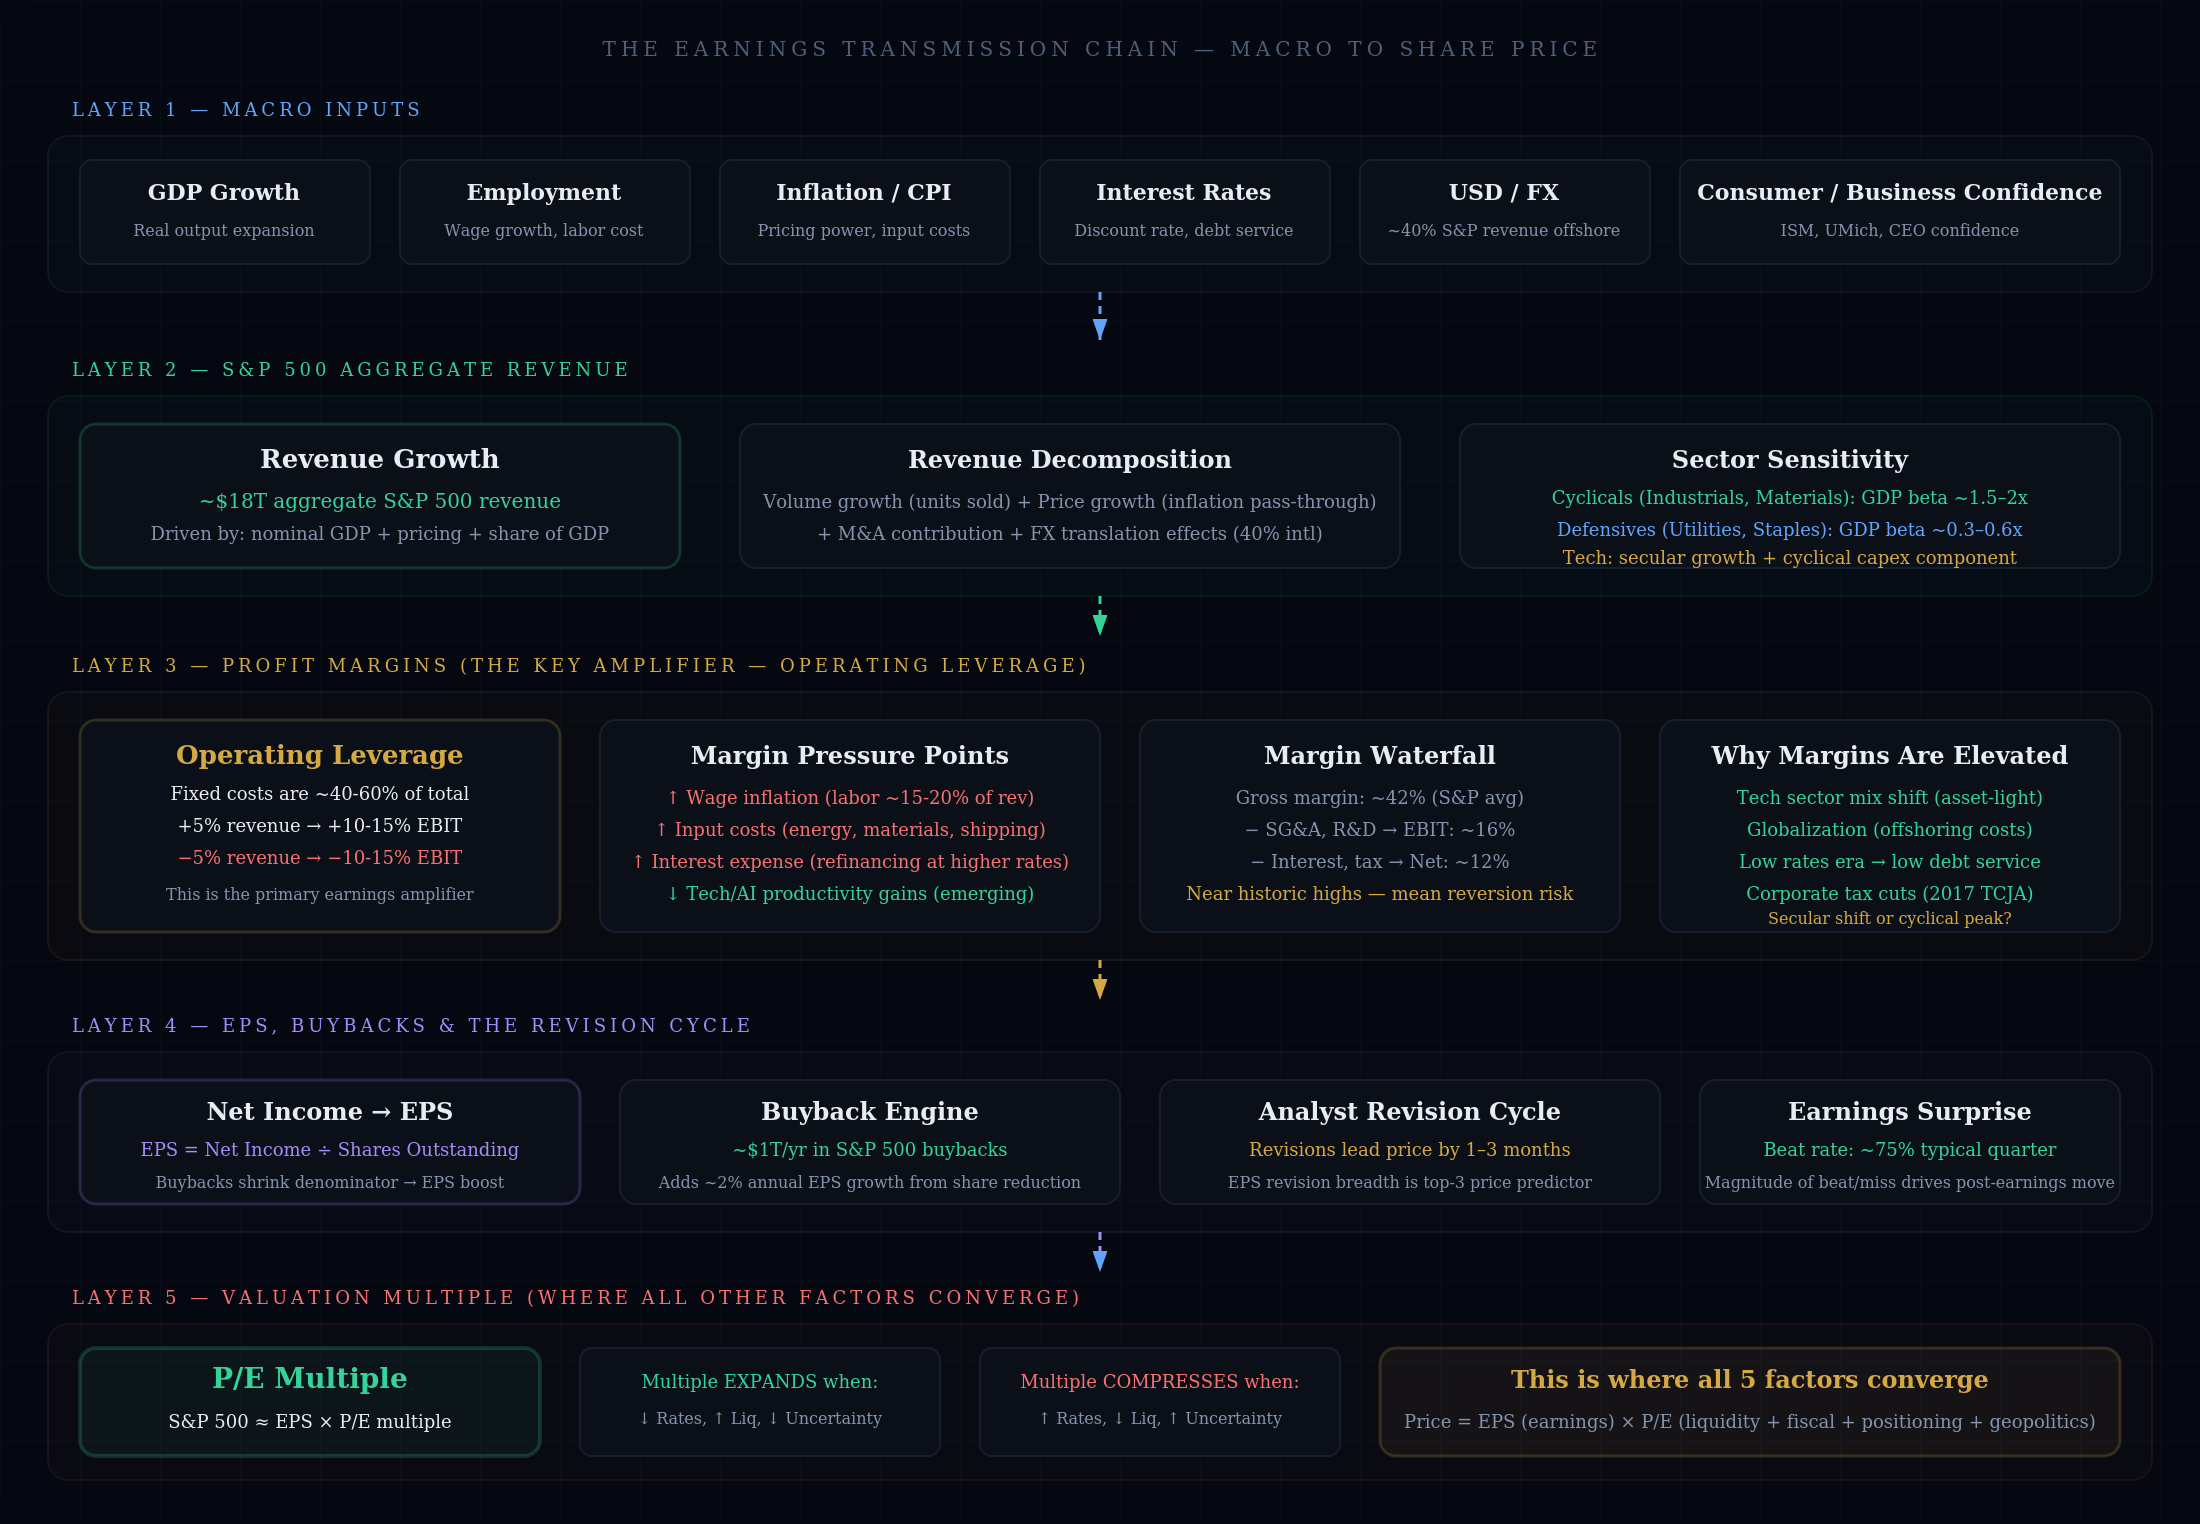2200x1524 pixels.
Task: Click the GDP Growth card
Action: click(x=224, y=211)
